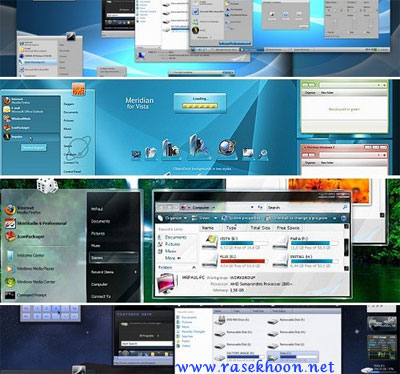This screenshot has width=400, height=374.
Task: Click the orange user picture atop Meridian menu
Action: (79, 89)
